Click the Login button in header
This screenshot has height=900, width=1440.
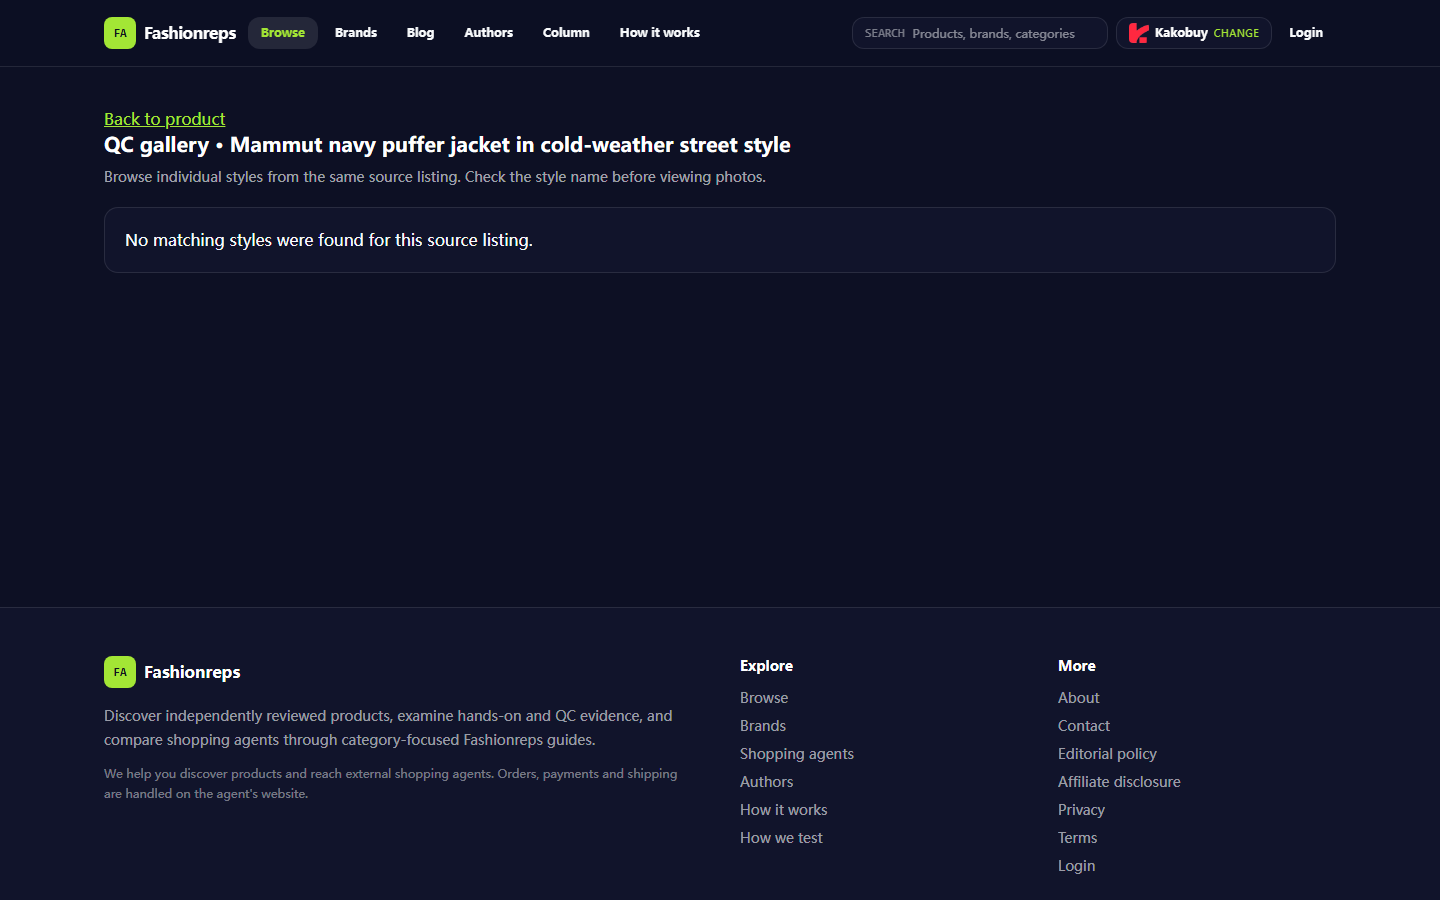pyautogui.click(x=1306, y=33)
